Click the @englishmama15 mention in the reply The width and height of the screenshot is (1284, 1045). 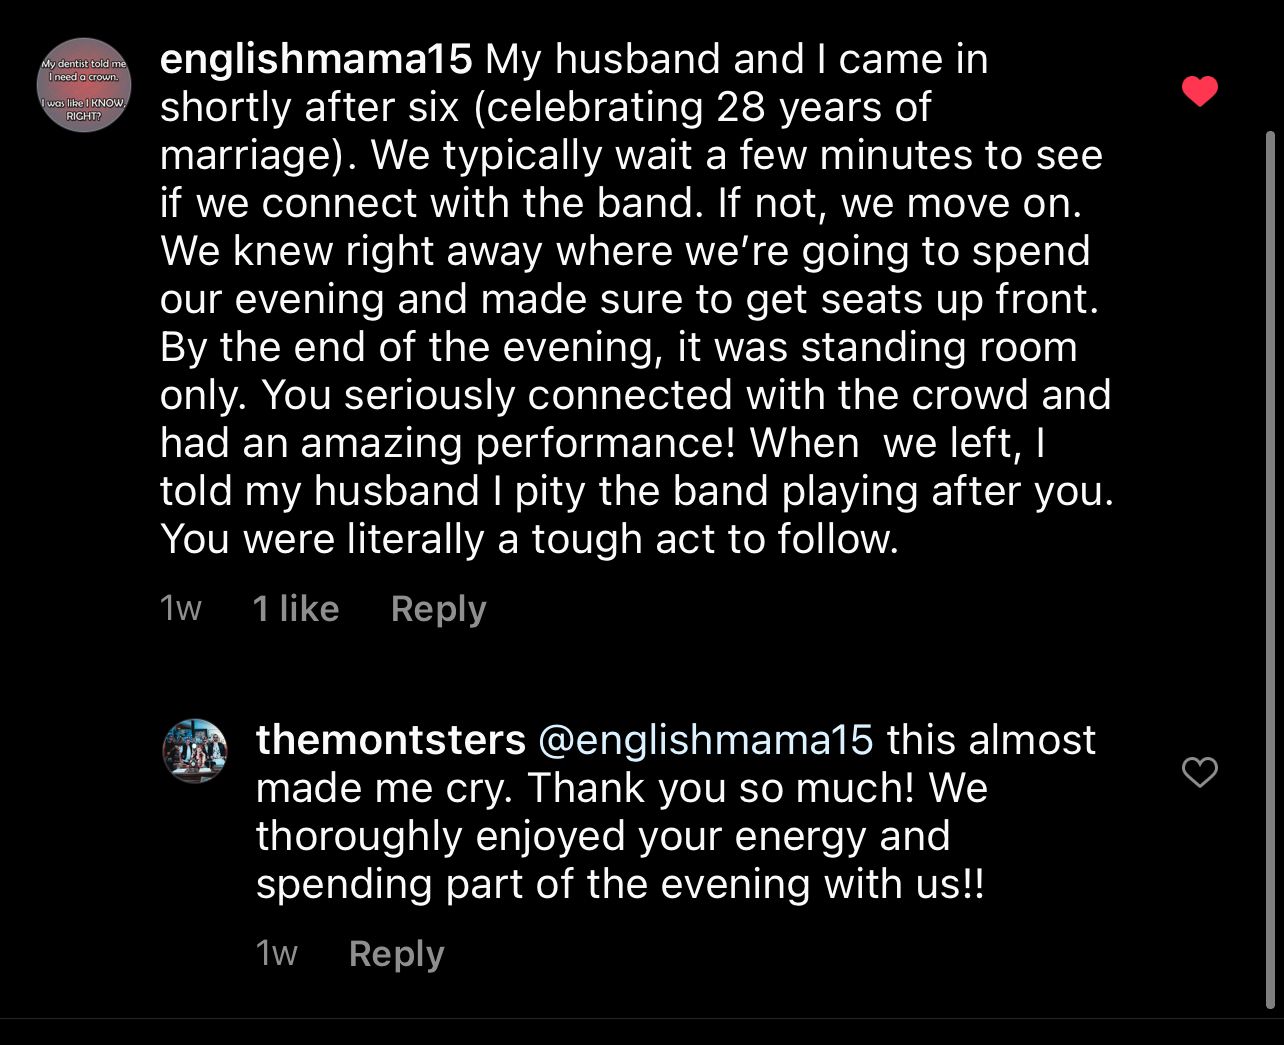tap(705, 740)
